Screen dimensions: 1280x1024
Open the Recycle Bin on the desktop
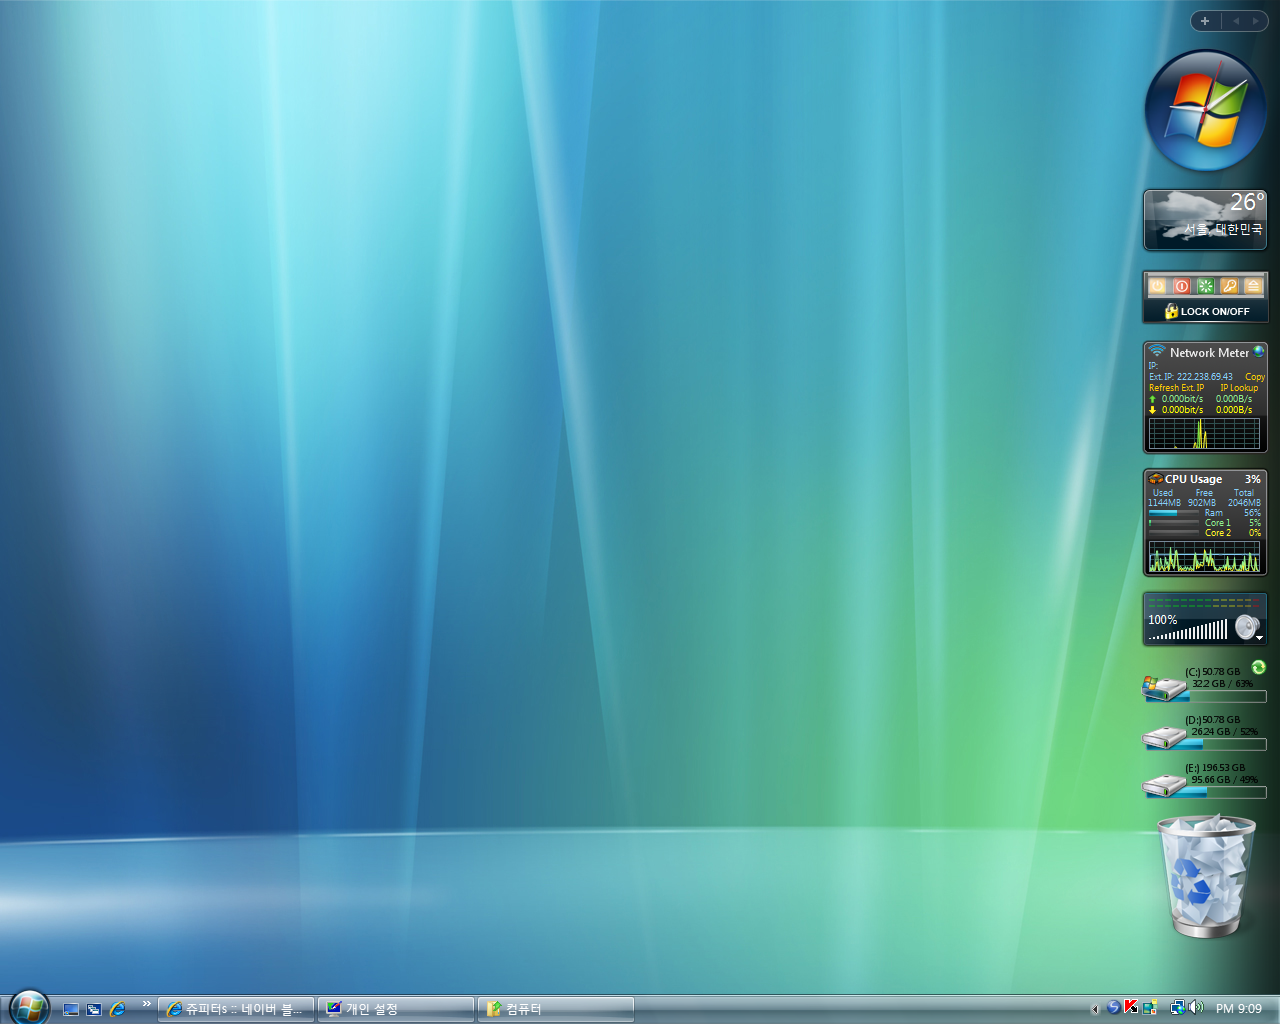1205,876
